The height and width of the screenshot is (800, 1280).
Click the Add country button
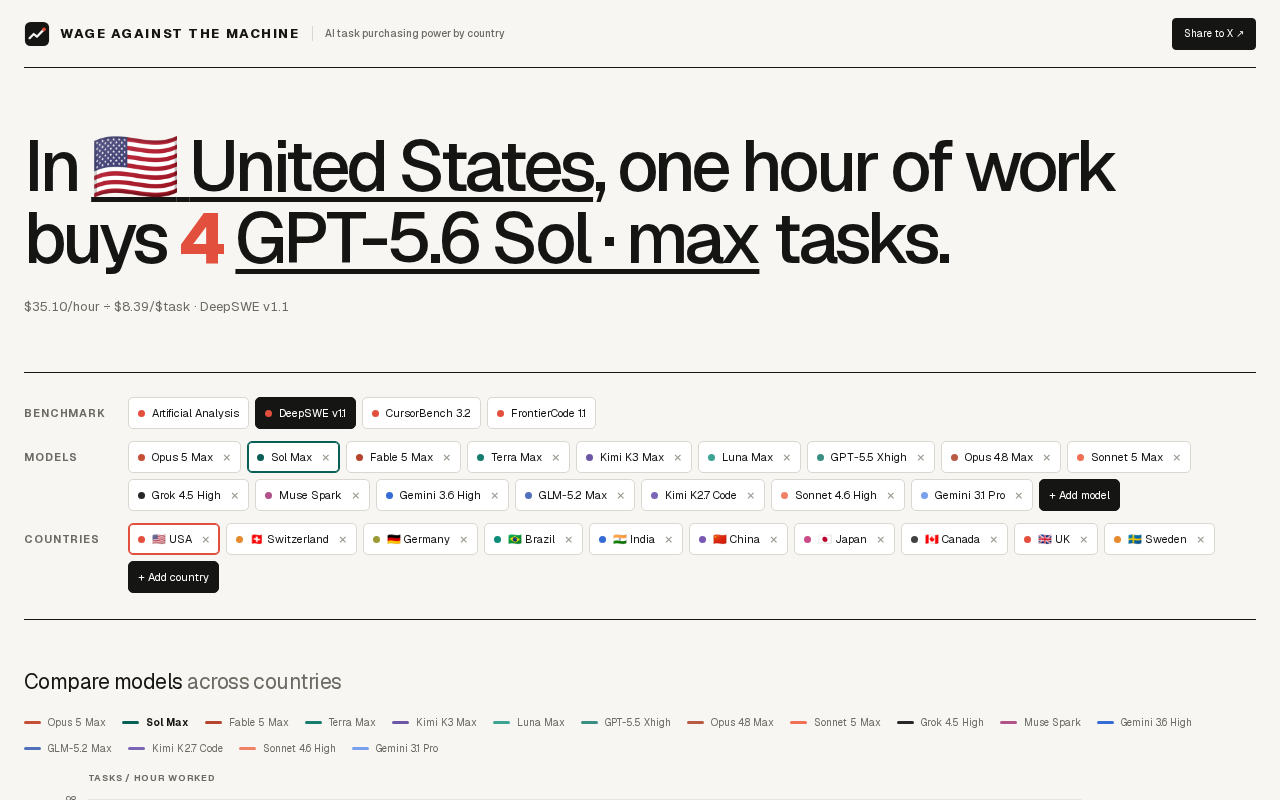[173, 577]
